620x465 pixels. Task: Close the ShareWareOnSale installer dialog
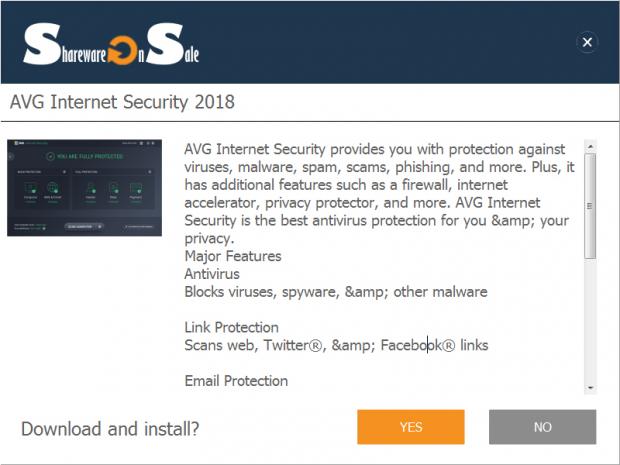pyautogui.click(x=587, y=42)
